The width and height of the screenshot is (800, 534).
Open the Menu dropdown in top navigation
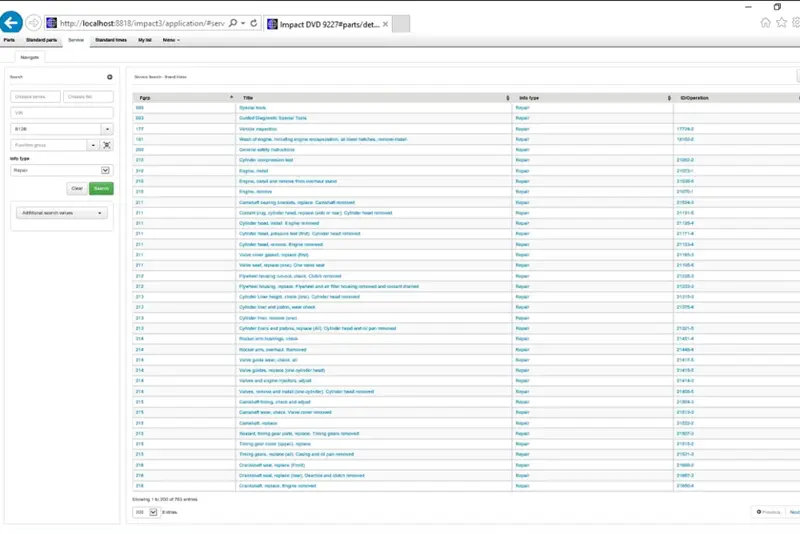pyautogui.click(x=171, y=40)
